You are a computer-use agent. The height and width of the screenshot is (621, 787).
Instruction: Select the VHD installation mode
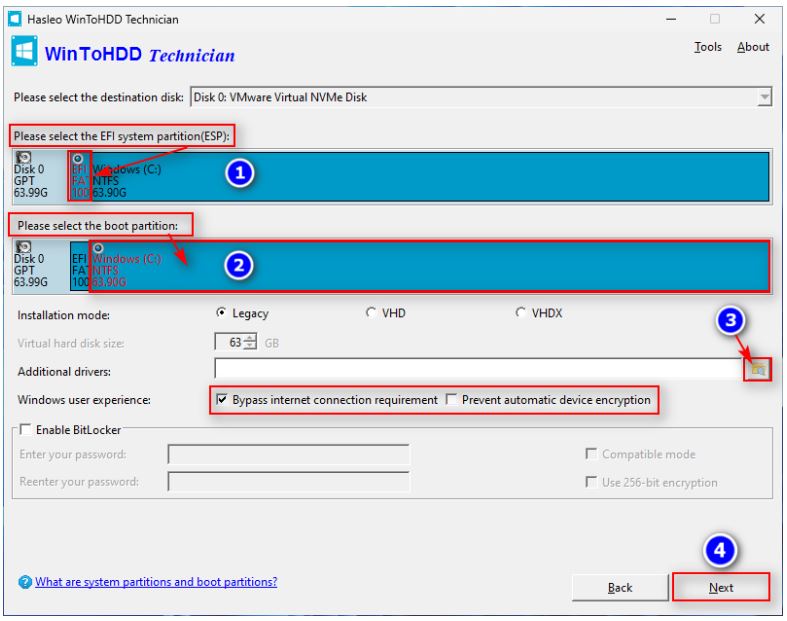tap(373, 314)
